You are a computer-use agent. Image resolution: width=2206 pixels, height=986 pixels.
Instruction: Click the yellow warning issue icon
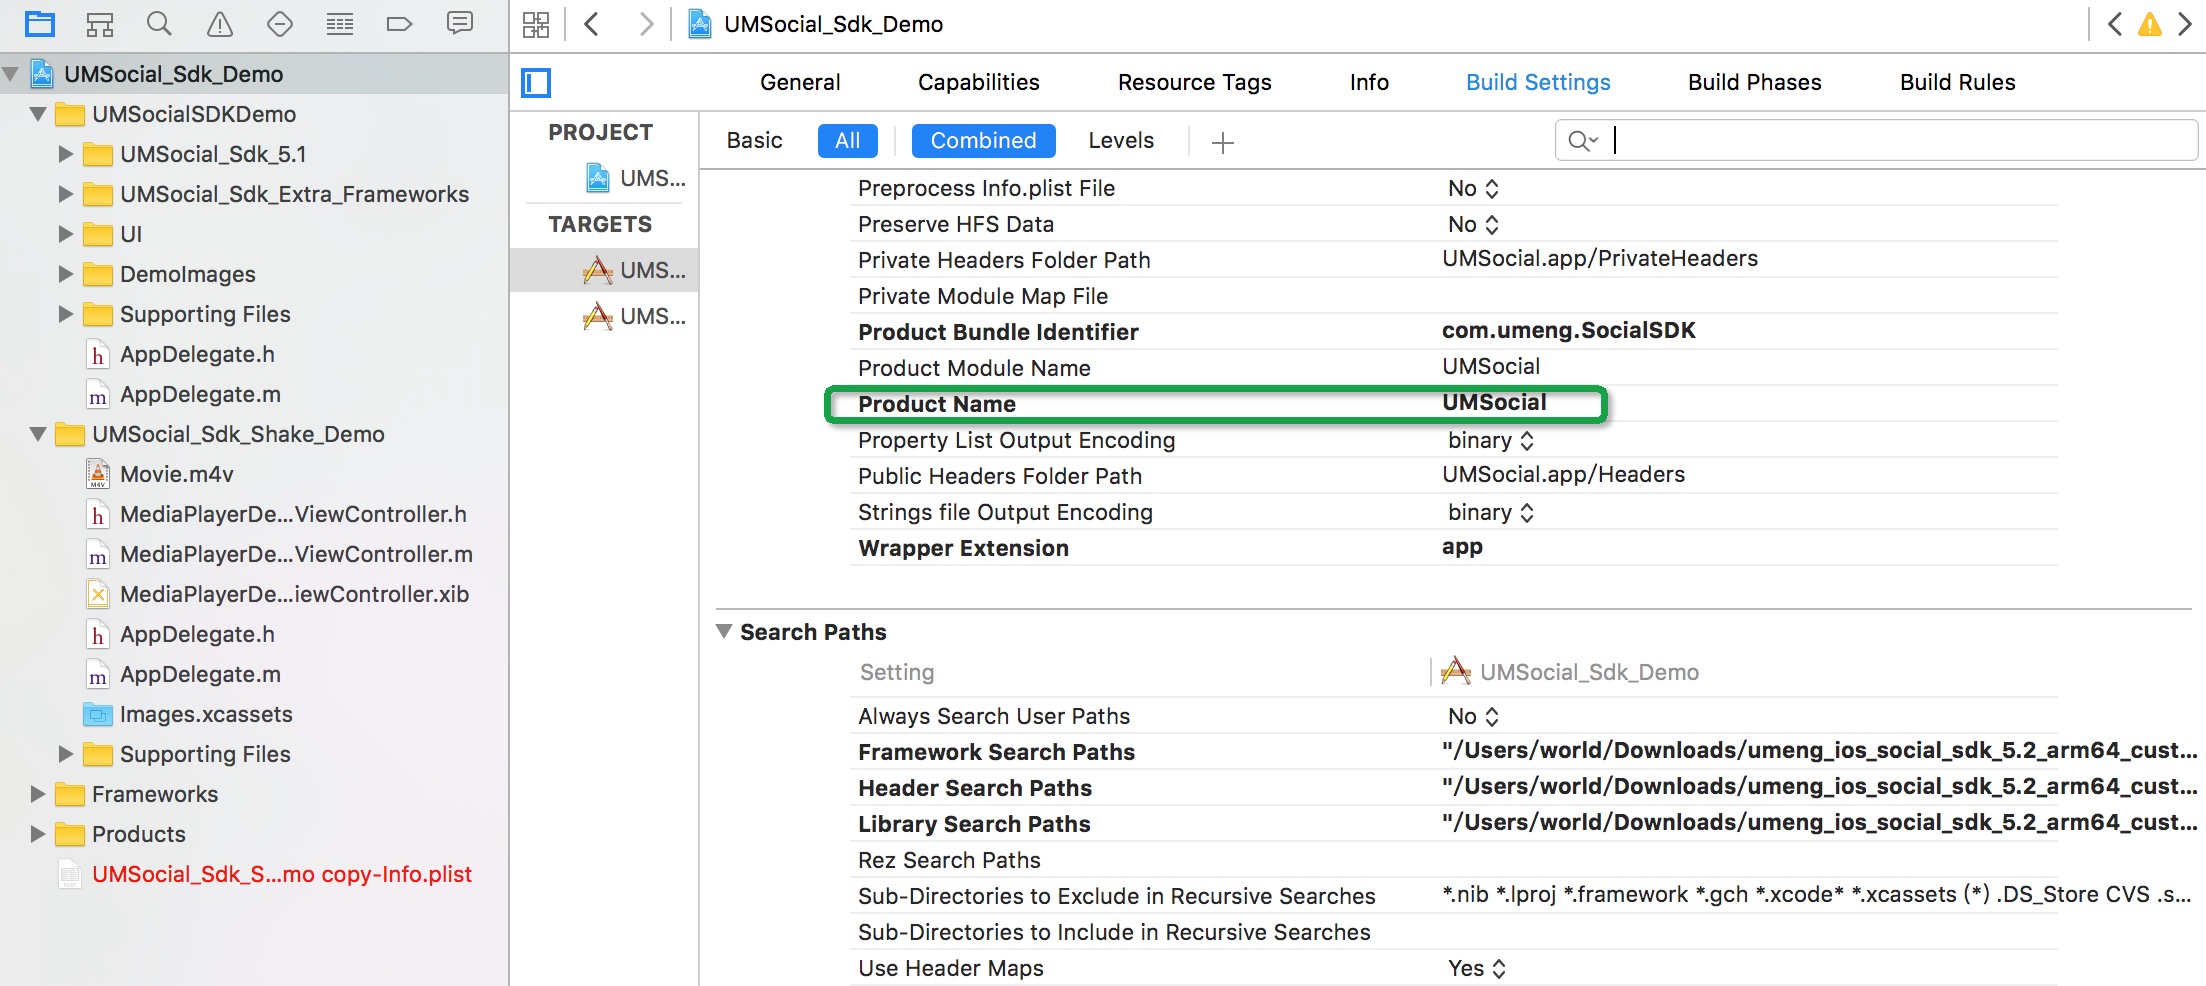pos(2149,24)
